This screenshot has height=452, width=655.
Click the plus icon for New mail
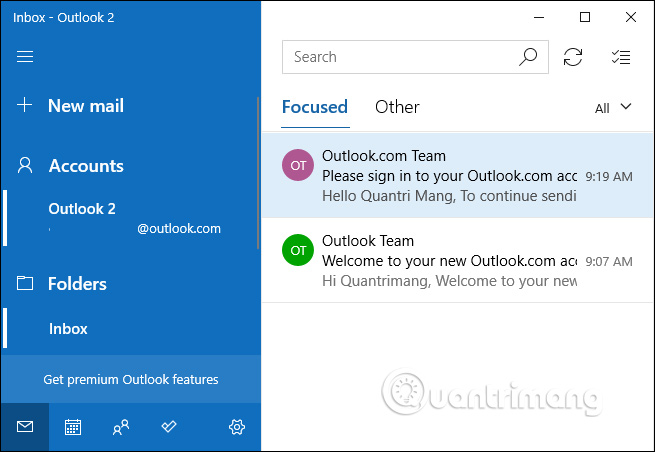point(25,104)
